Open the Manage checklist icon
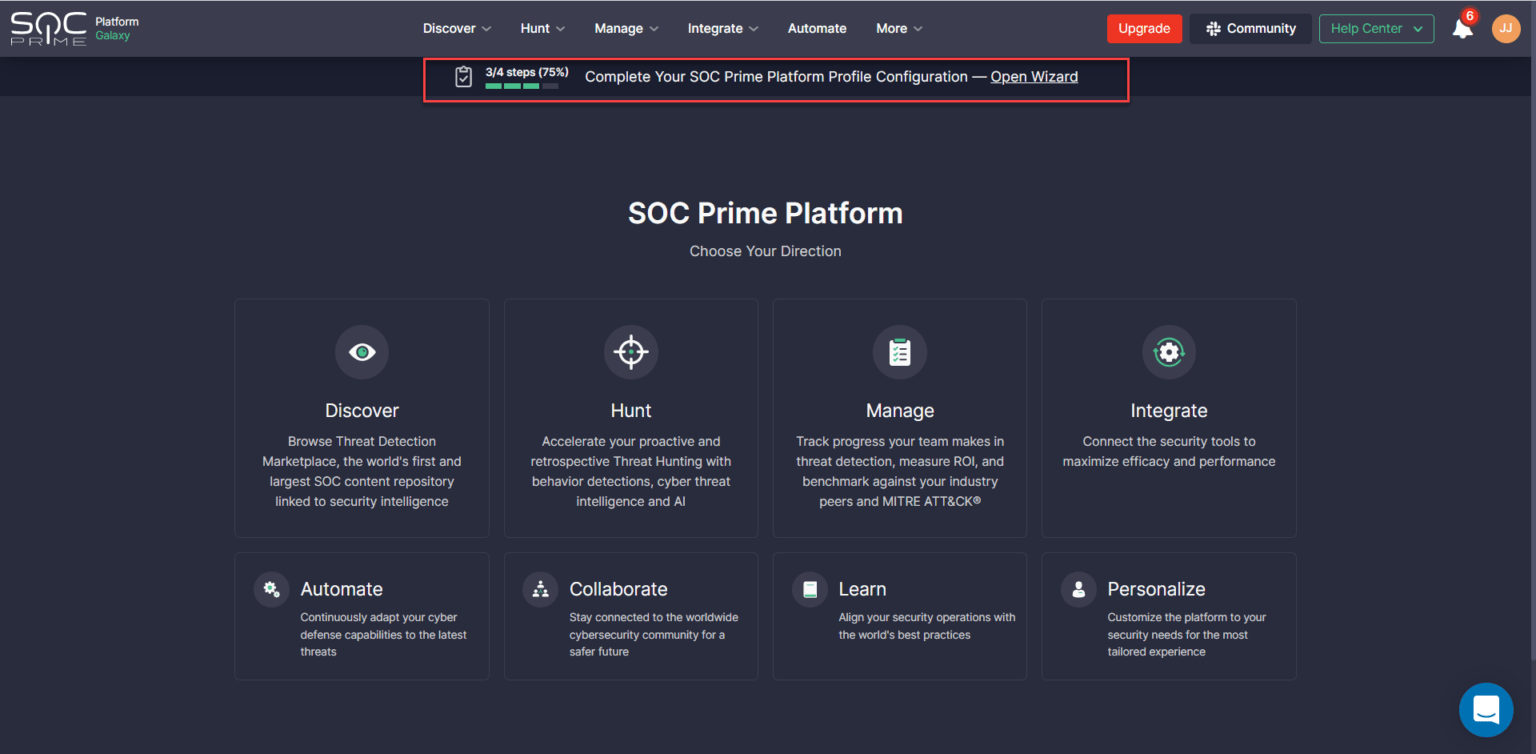Image resolution: width=1536 pixels, height=754 pixels. [899, 352]
